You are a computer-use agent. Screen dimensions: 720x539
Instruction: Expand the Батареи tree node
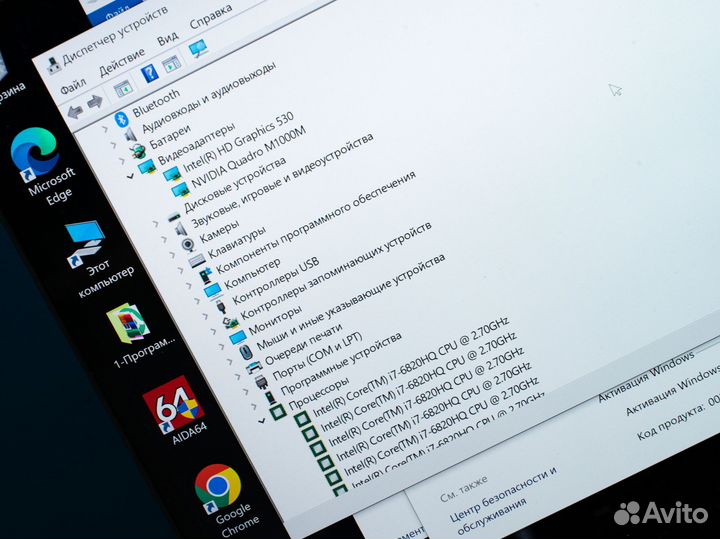pos(122,161)
